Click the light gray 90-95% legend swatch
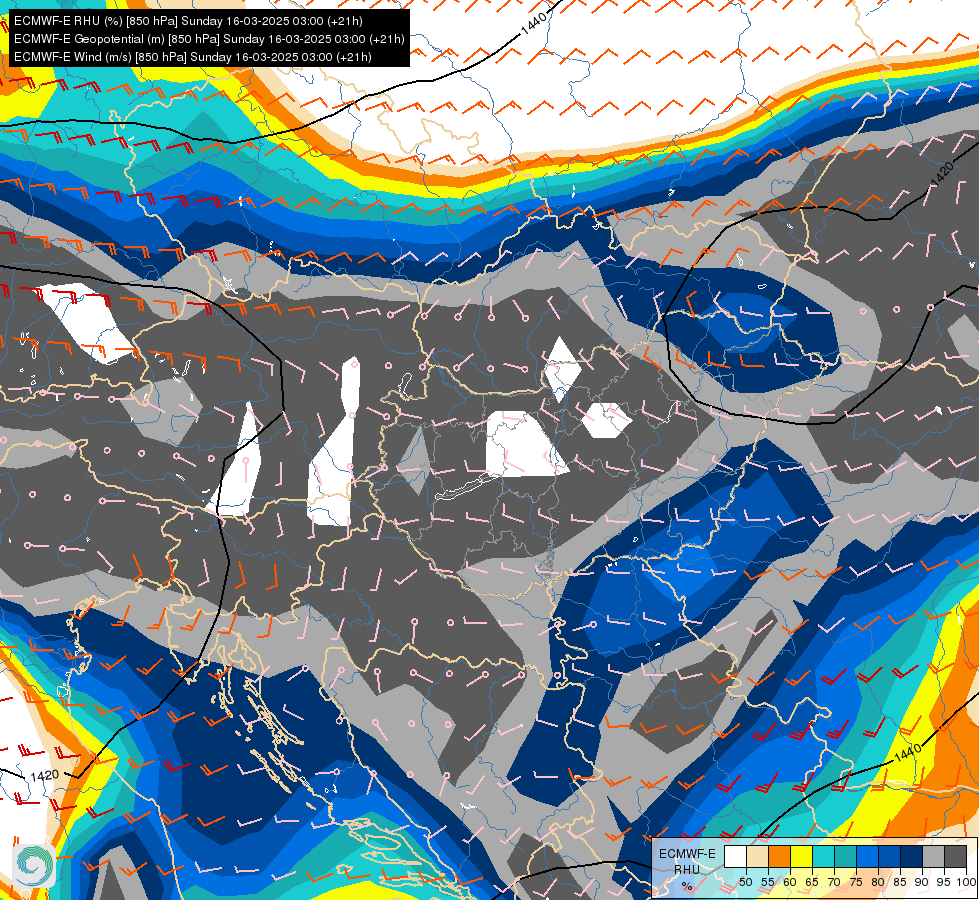 (x=933, y=856)
